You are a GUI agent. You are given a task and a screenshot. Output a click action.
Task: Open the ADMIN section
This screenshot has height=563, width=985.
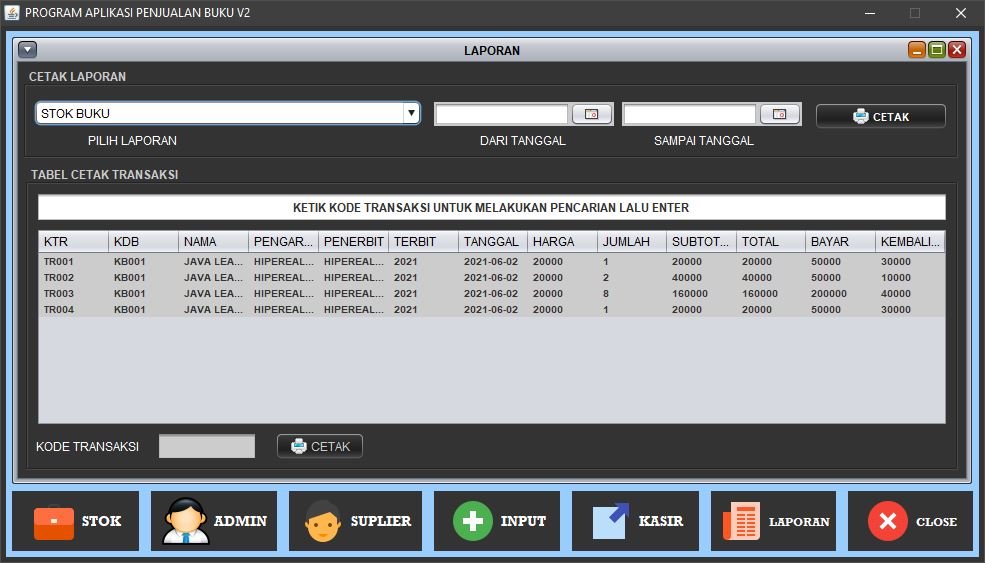(214, 521)
